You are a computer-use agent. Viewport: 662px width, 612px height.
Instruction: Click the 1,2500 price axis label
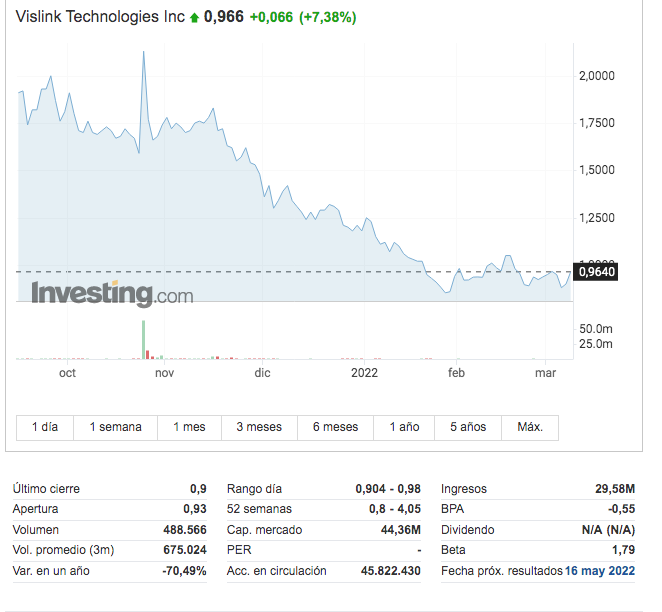click(597, 218)
